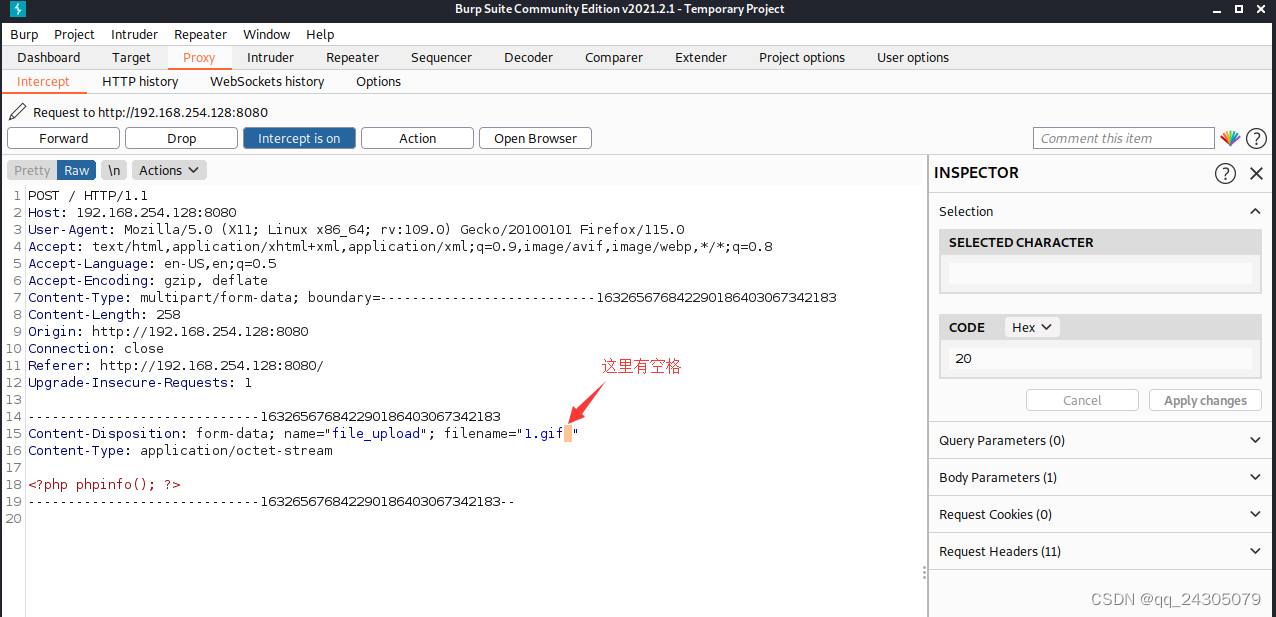Viewport: 1276px width, 617px height.
Task: Drop the intercepted request
Action: point(181,138)
